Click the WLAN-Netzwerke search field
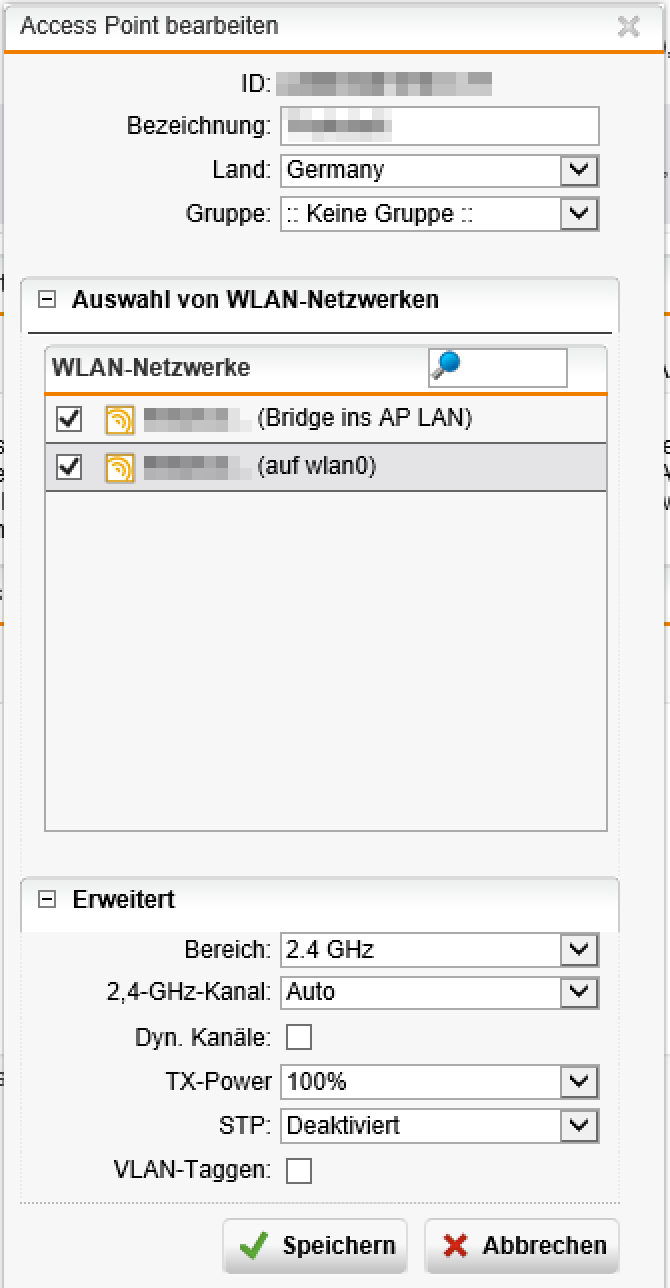Screen dimensions: 670x1288 tap(512, 368)
